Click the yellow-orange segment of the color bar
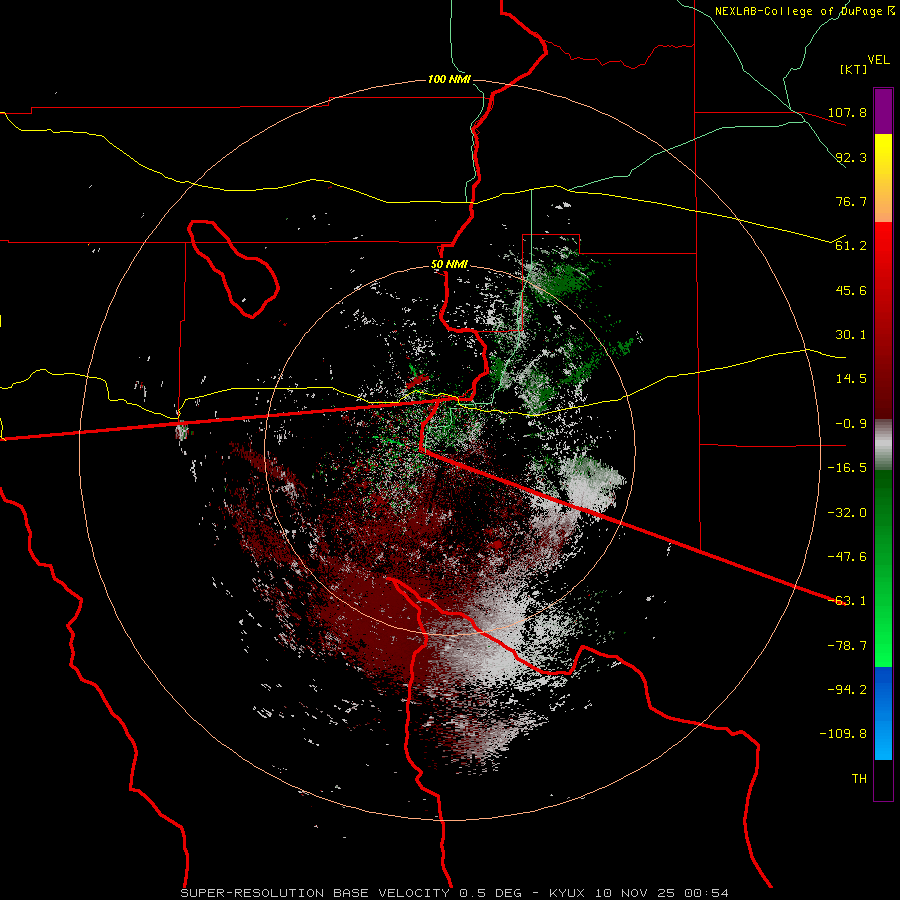Screen dimensions: 900x900 [x=883, y=178]
